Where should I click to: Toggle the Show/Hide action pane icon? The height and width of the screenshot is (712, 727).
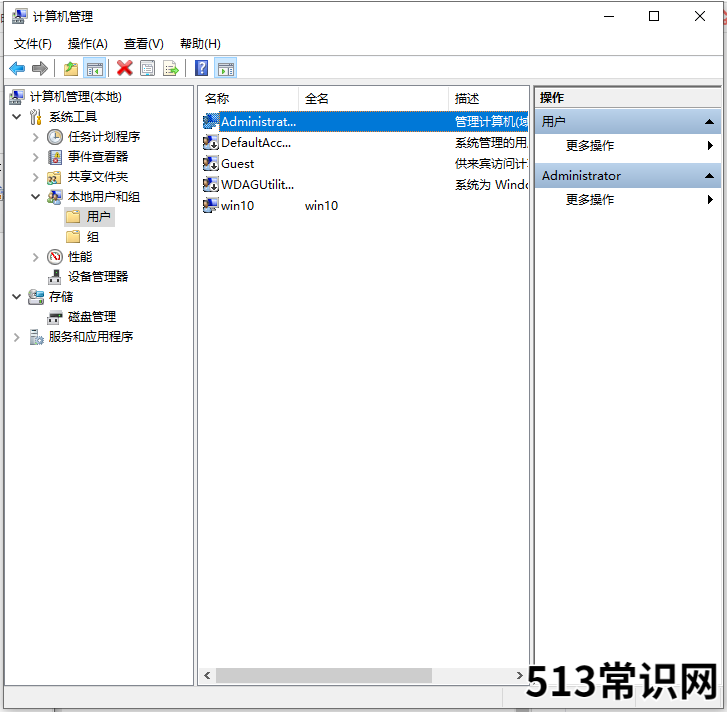tap(226, 69)
